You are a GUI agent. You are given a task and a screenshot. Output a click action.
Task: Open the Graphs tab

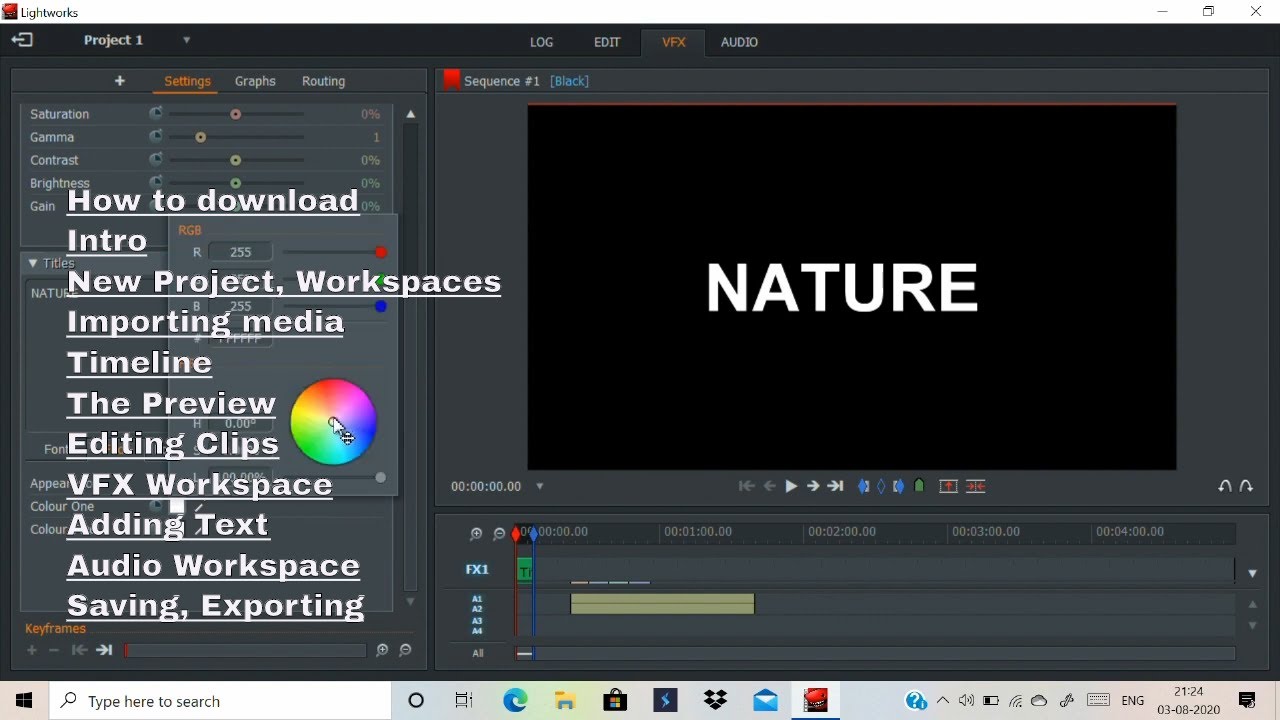[x=255, y=81]
